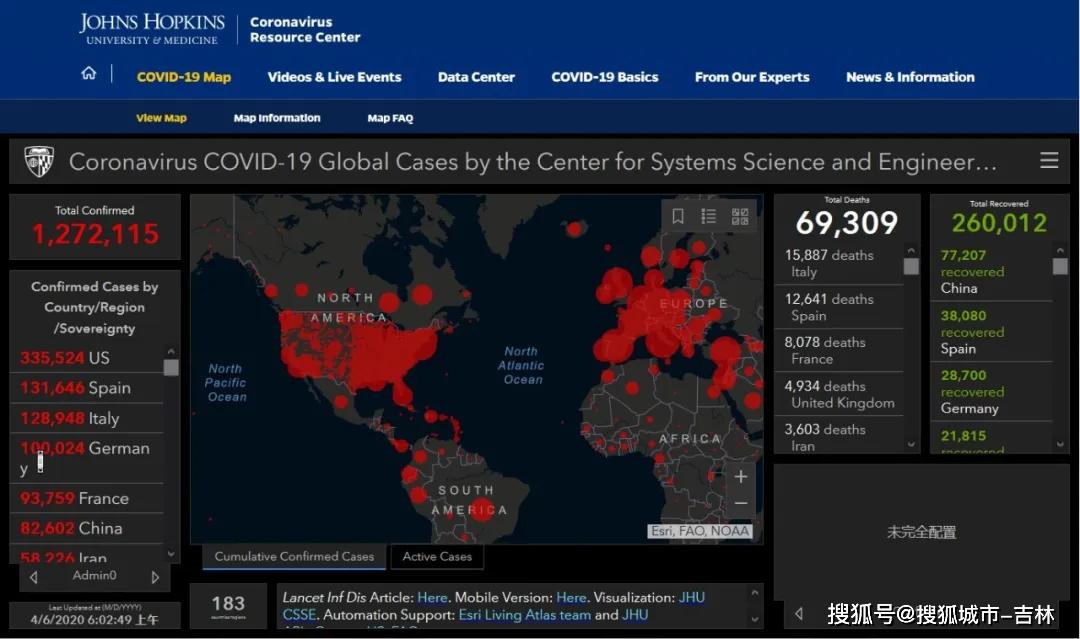Click the Johns Hopkins shield logo

click(x=39, y=162)
